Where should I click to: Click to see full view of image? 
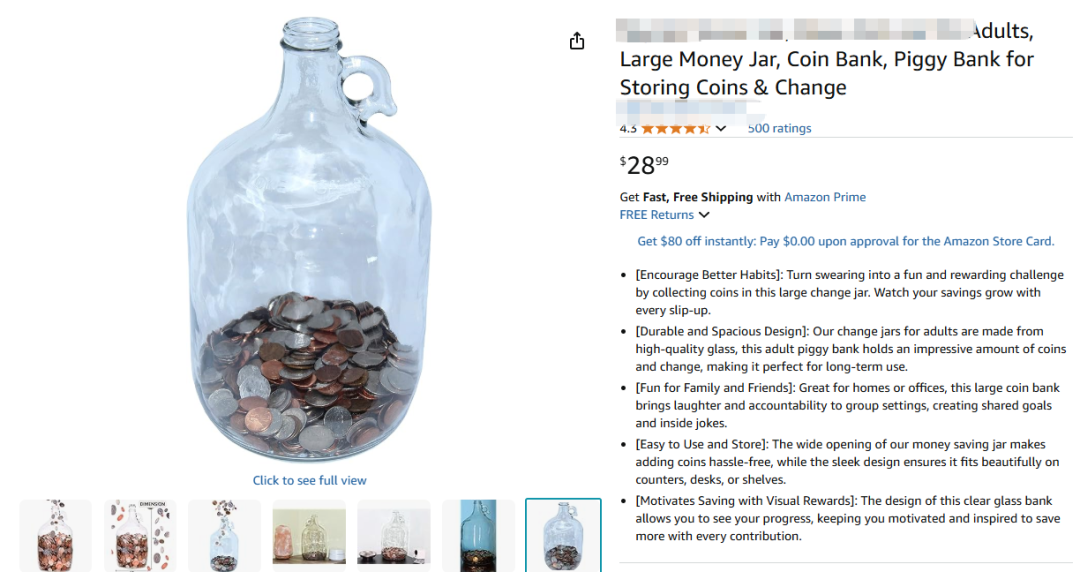[x=309, y=480]
